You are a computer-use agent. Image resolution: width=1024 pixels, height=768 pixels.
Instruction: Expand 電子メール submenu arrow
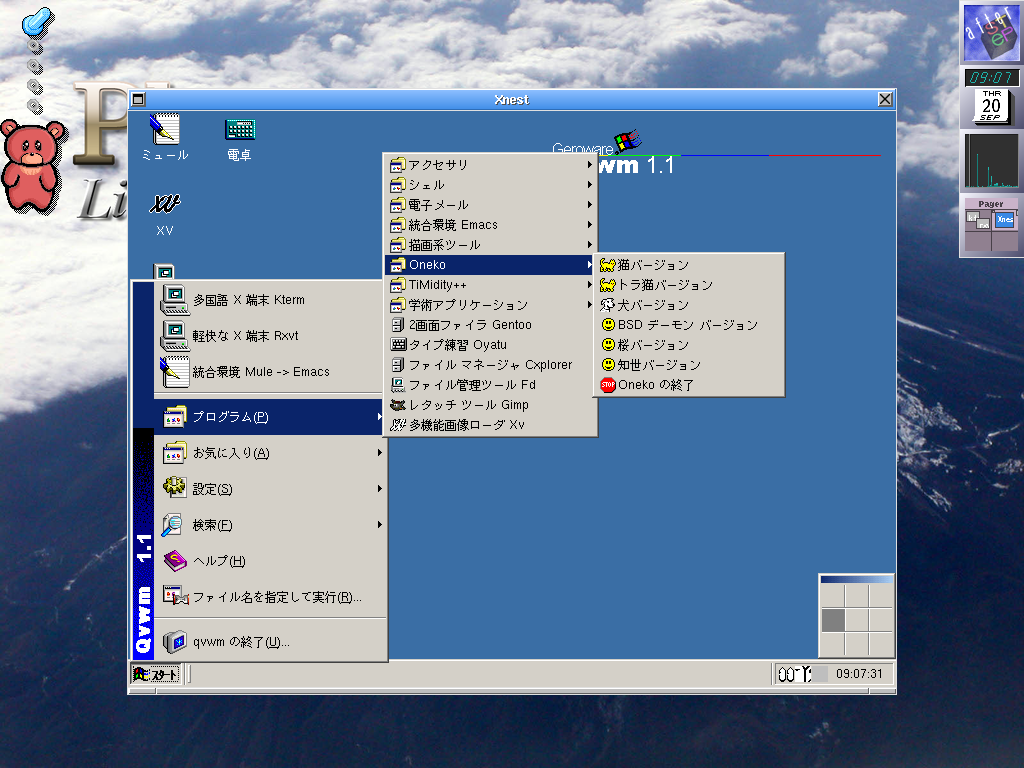(x=589, y=204)
